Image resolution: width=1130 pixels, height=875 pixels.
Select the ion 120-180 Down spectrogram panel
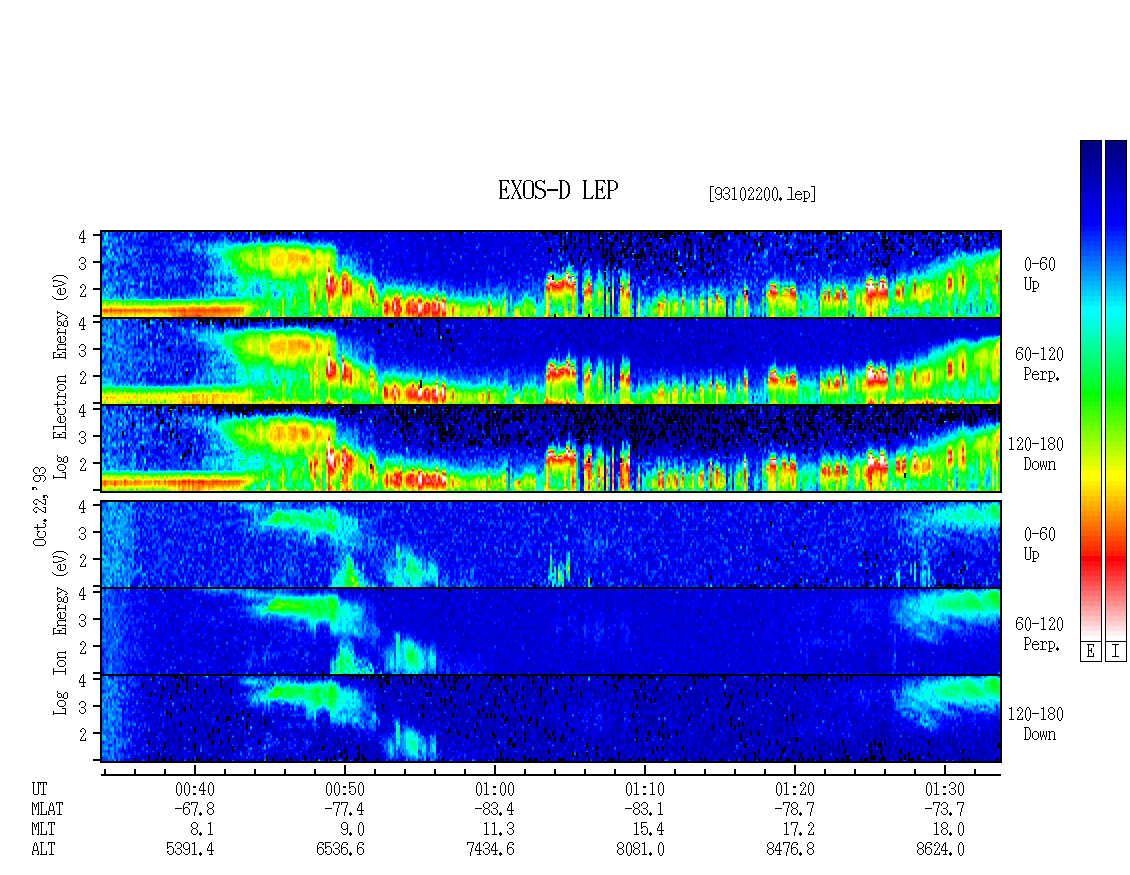[x=551, y=719]
